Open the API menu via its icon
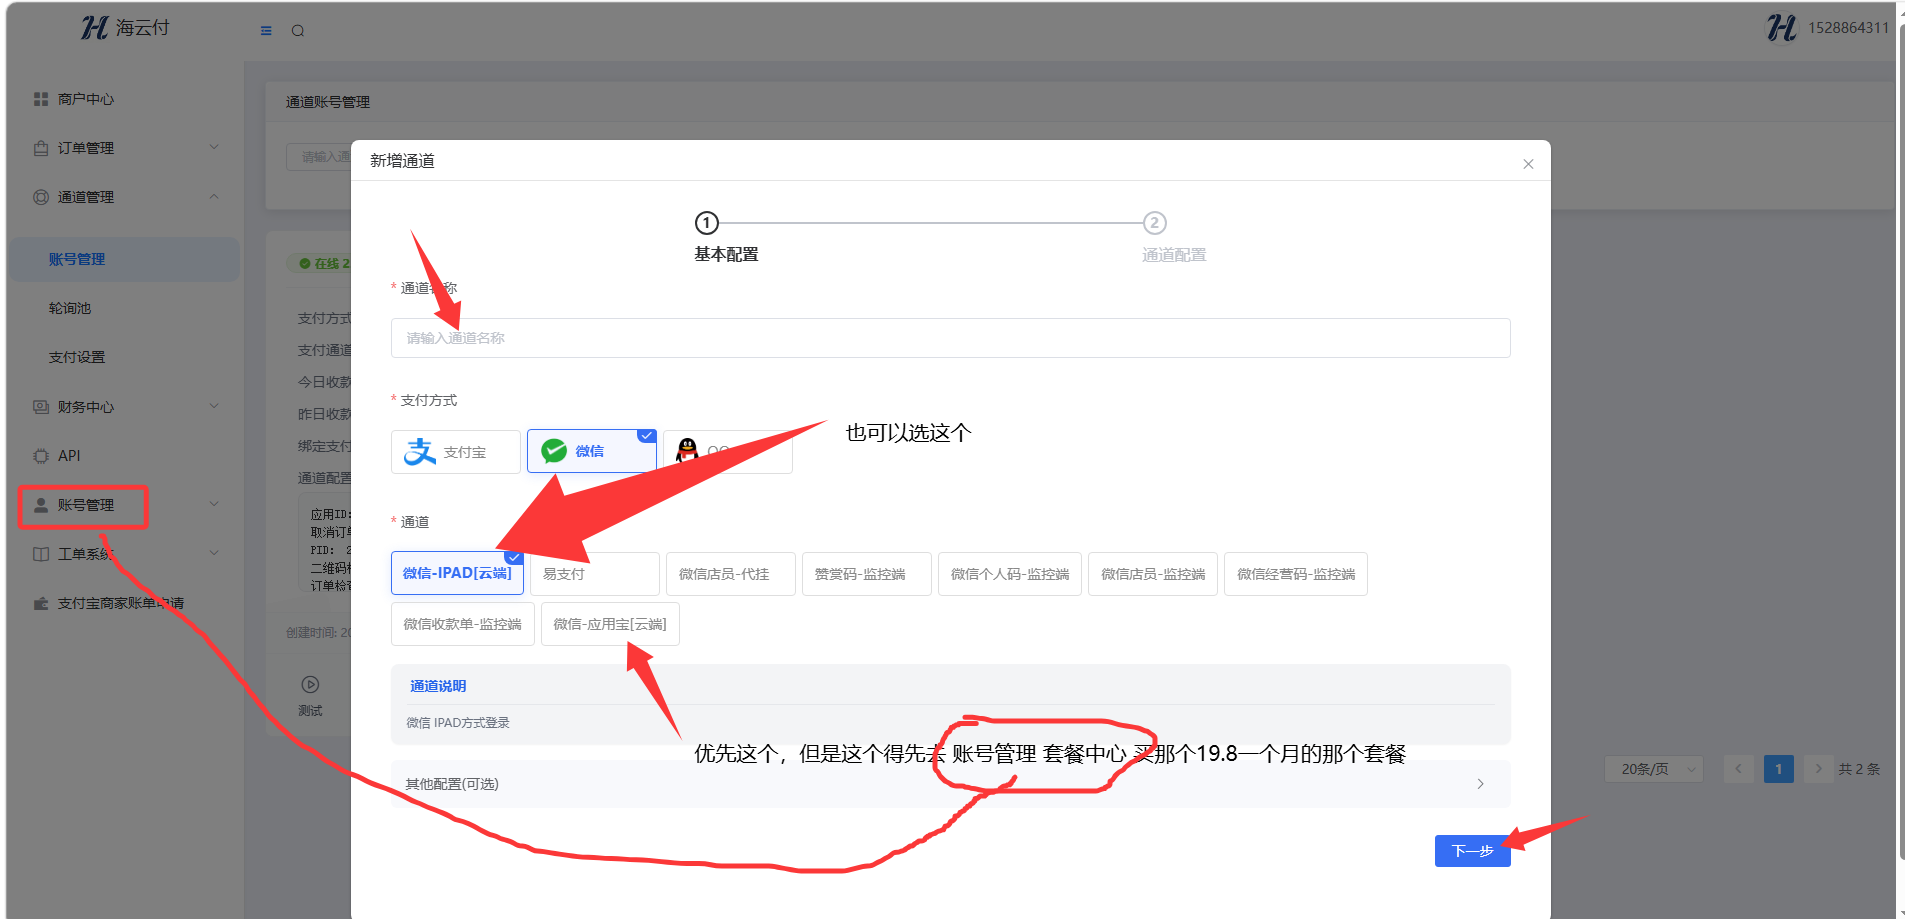 click(41, 456)
